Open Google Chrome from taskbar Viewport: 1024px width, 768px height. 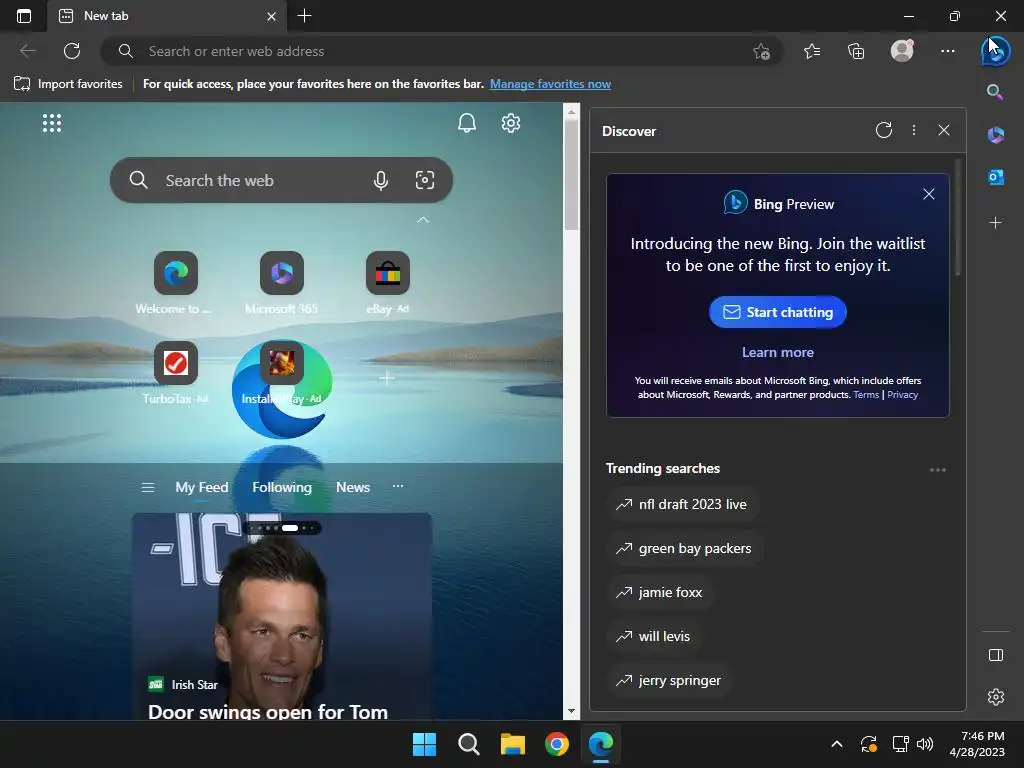[x=556, y=744]
